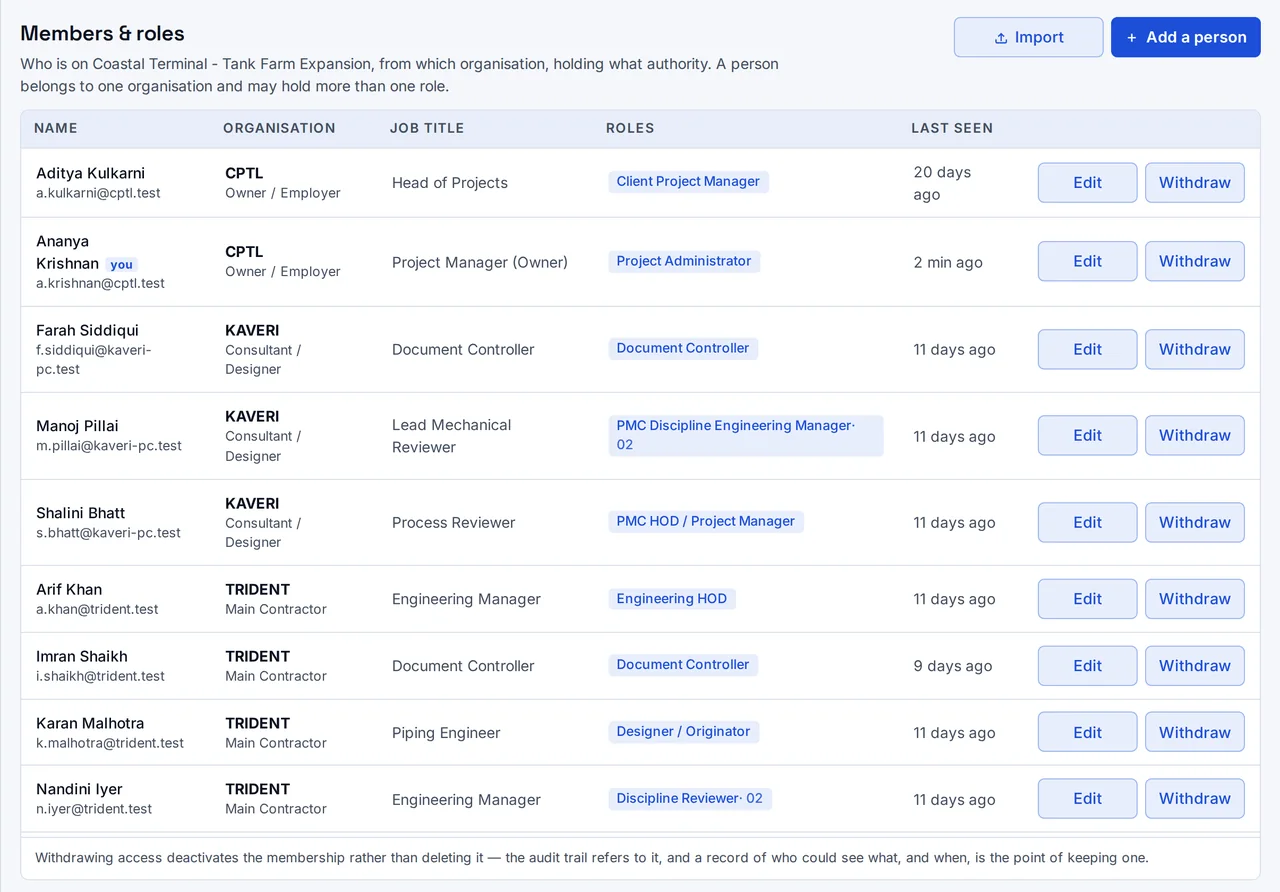Withdraw Farah Siddiqui's access

[1194, 349]
